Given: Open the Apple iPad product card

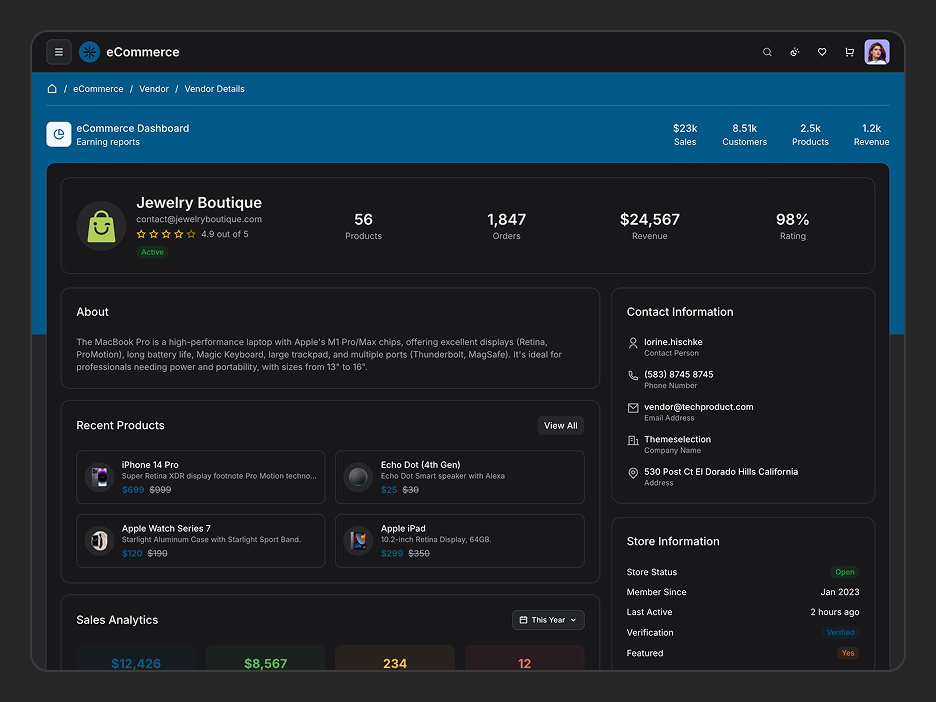Looking at the screenshot, I should pyautogui.click(x=460, y=541).
